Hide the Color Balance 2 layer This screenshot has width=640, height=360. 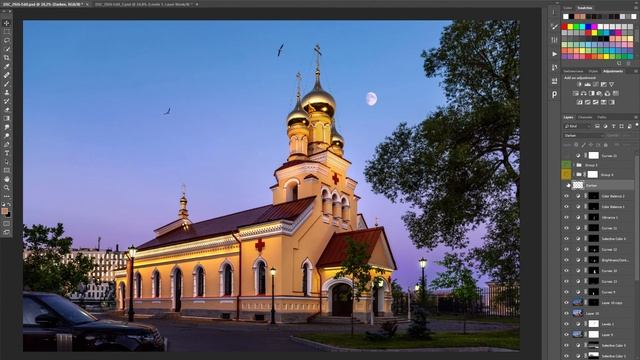(566, 196)
